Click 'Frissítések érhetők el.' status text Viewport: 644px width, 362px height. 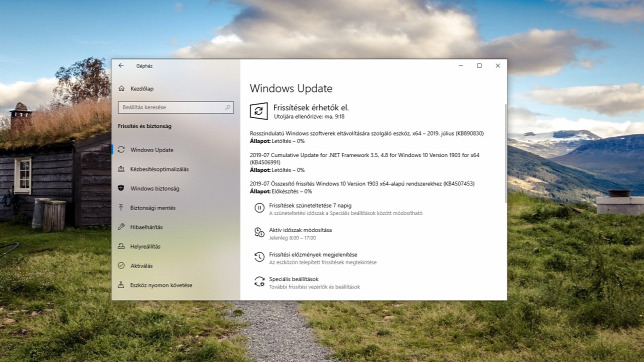(x=311, y=108)
